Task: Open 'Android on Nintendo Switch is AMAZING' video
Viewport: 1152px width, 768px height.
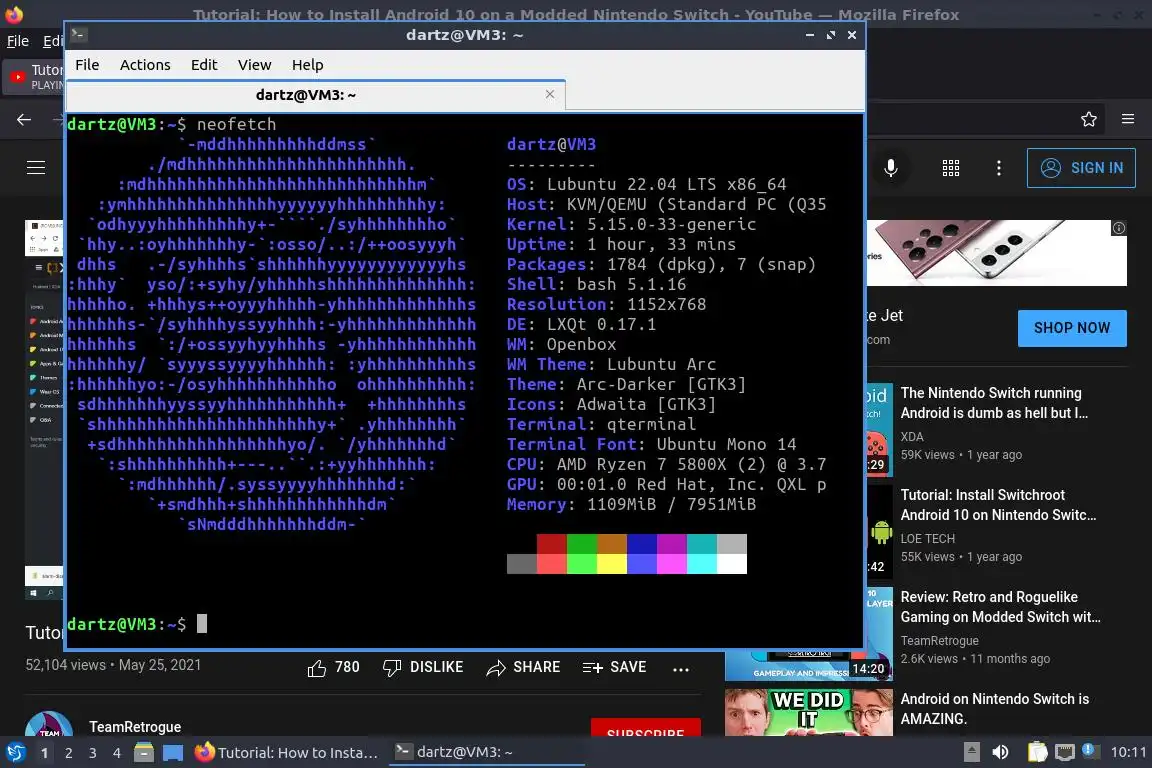Action: point(995,708)
